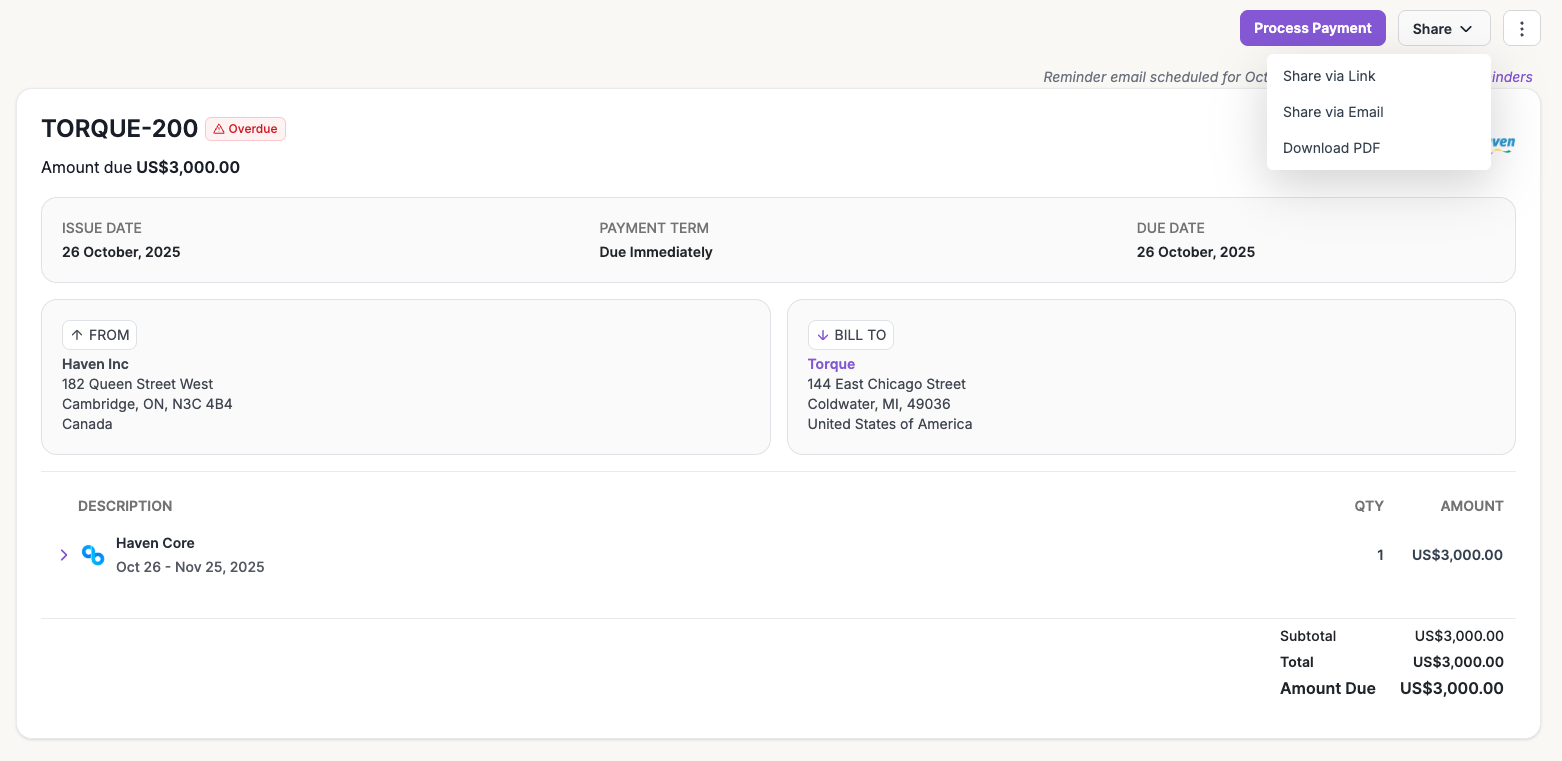Click the up arrow icon beside FROM
Image resolution: width=1562 pixels, height=761 pixels.
click(77, 335)
